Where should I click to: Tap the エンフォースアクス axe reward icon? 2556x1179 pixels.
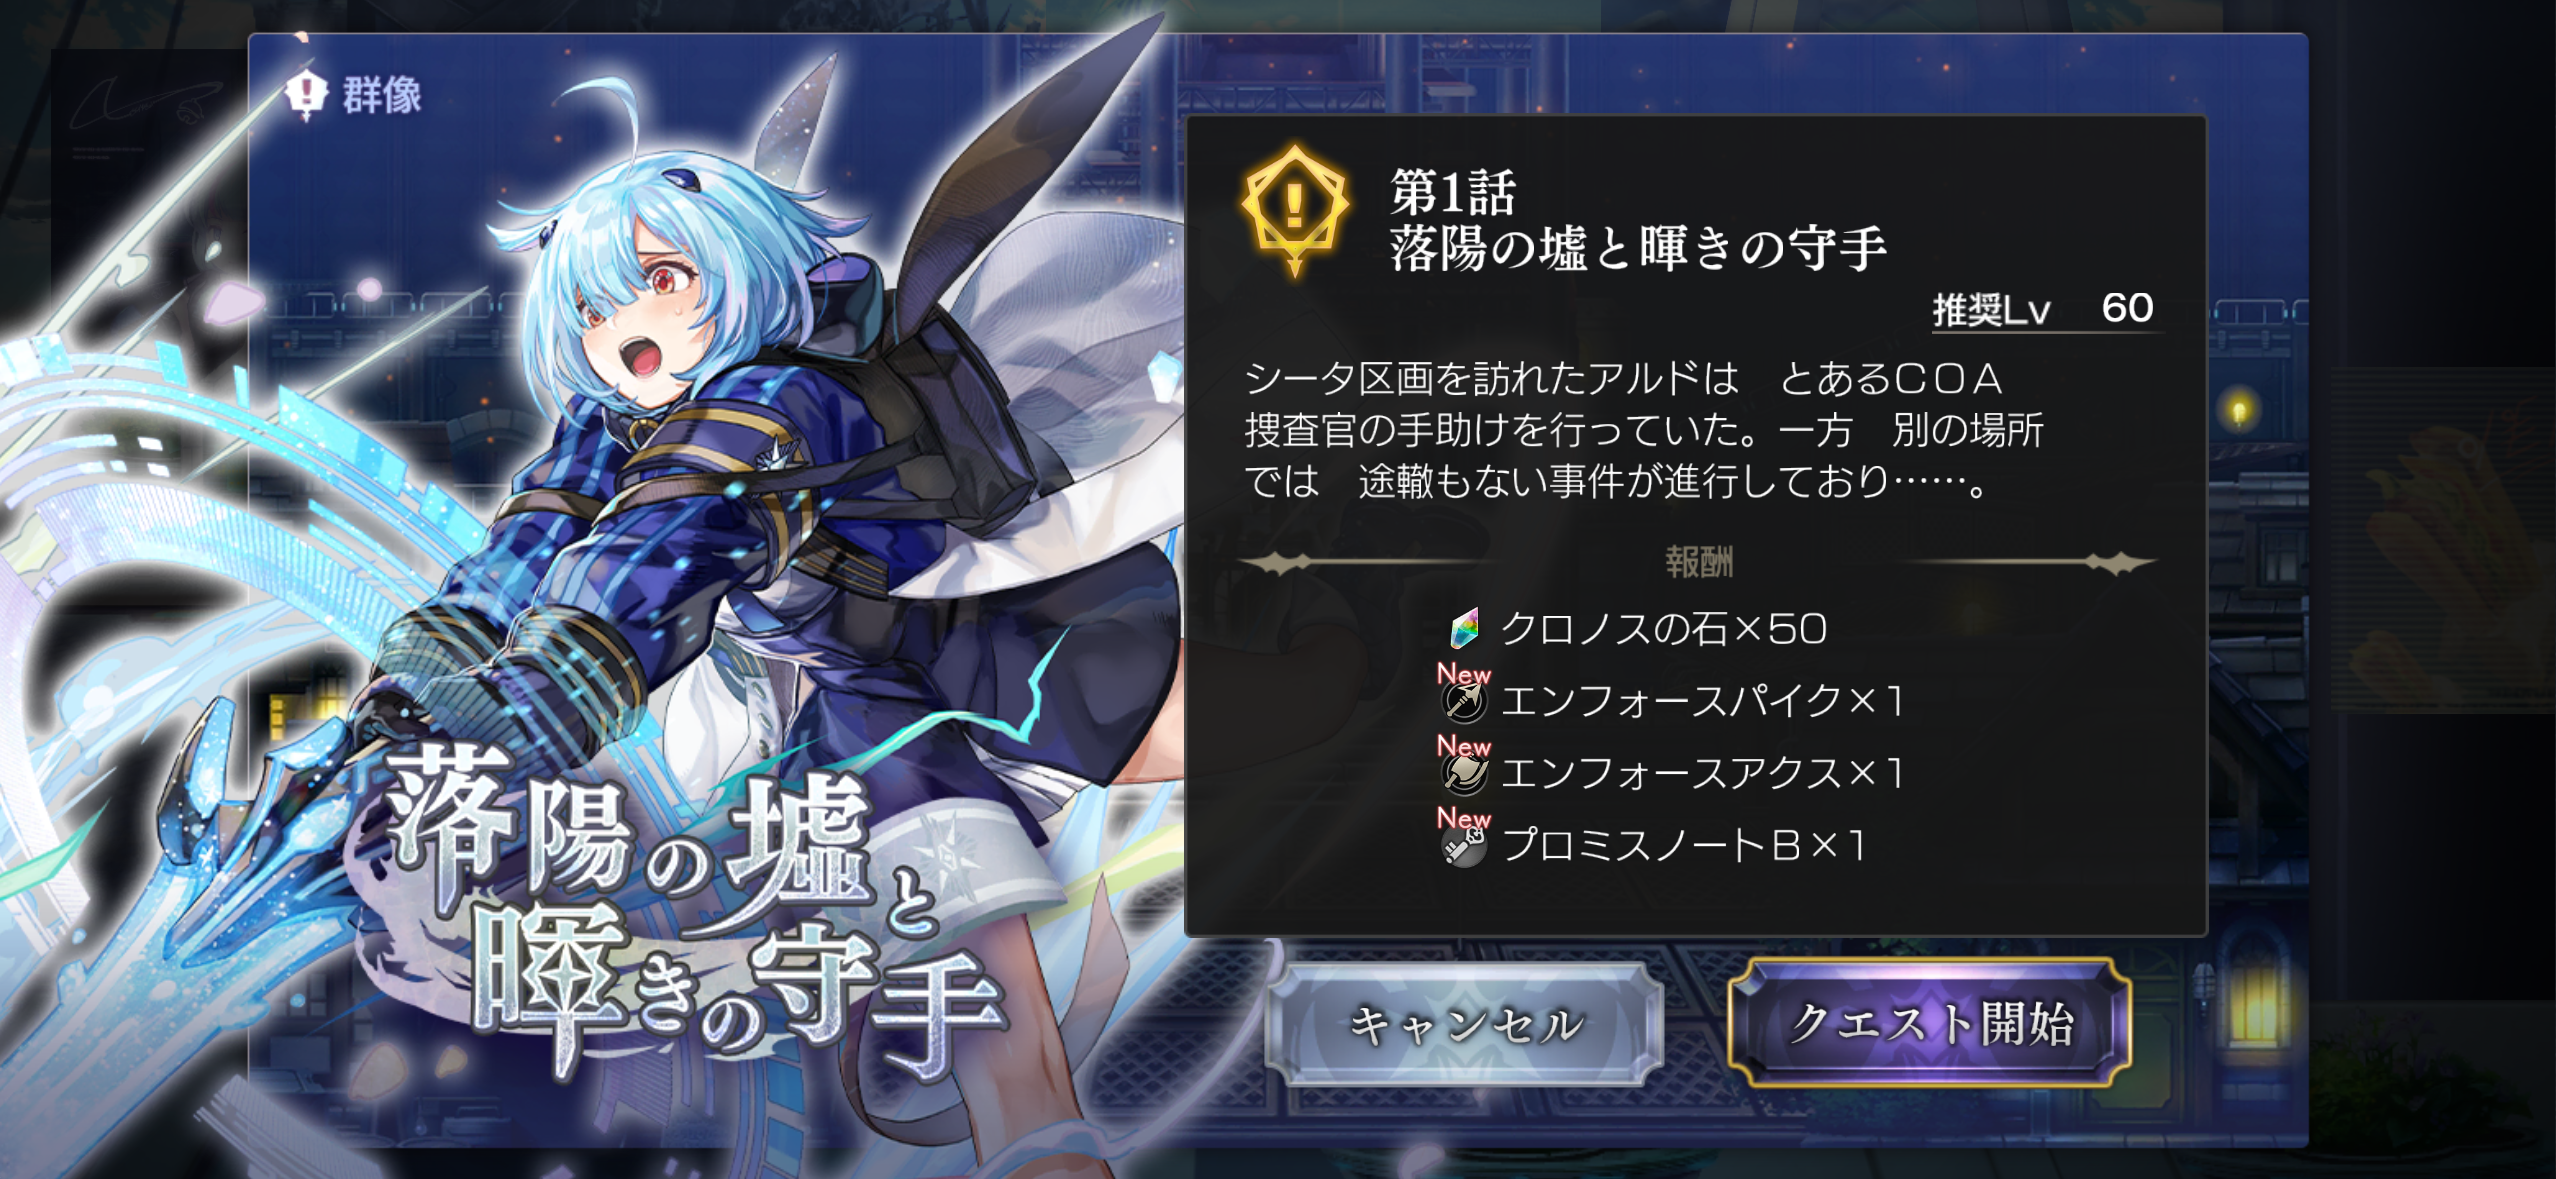[1465, 774]
